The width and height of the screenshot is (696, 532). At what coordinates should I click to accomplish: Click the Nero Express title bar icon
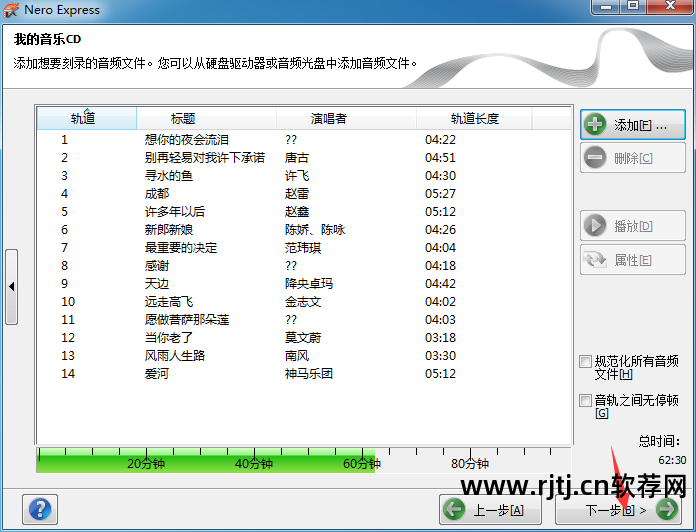pyautogui.click(x=11, y=10)
